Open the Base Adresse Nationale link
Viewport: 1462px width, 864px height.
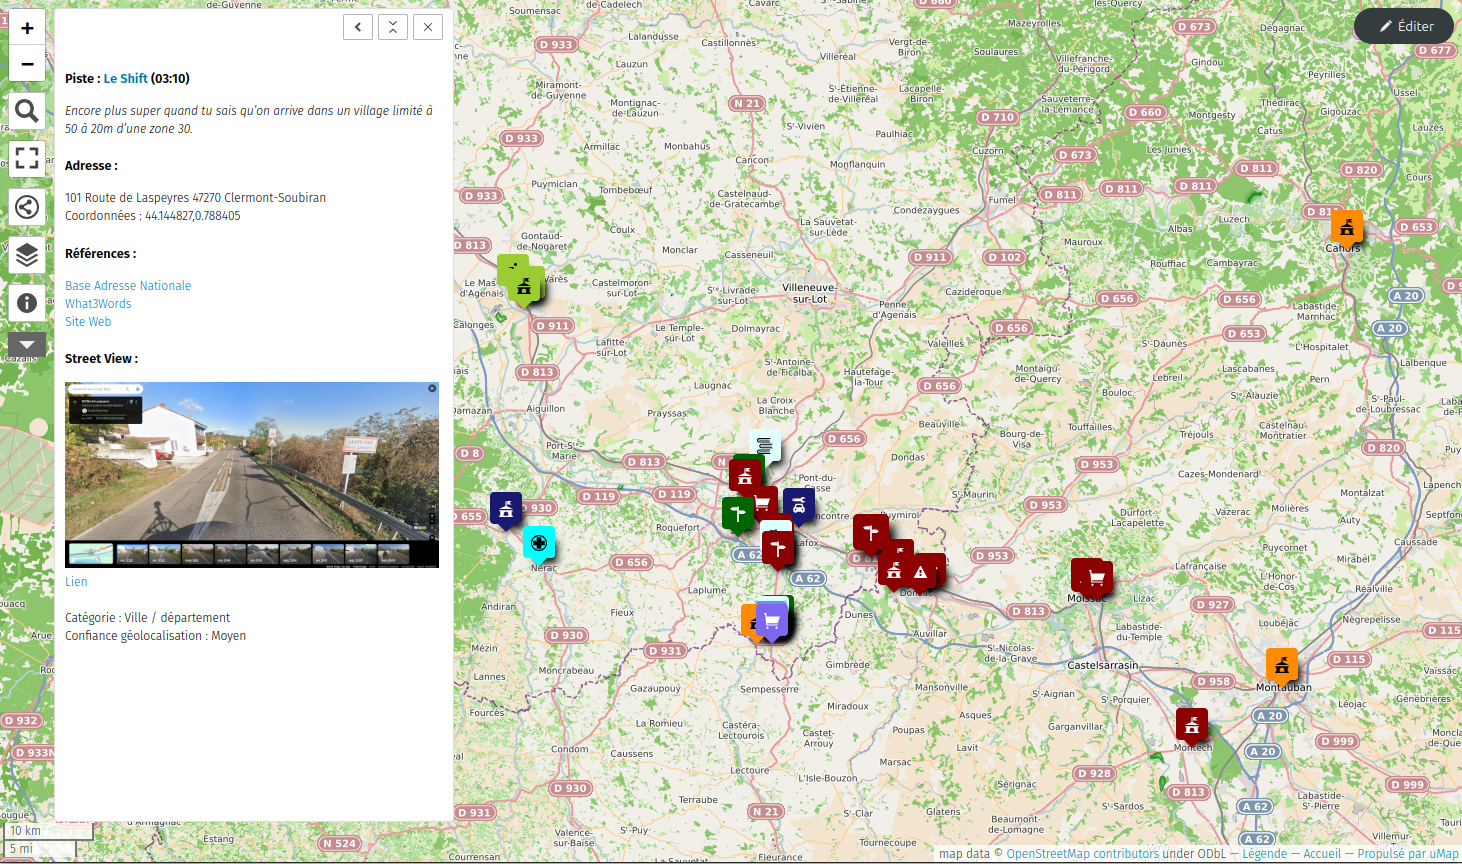128,286
